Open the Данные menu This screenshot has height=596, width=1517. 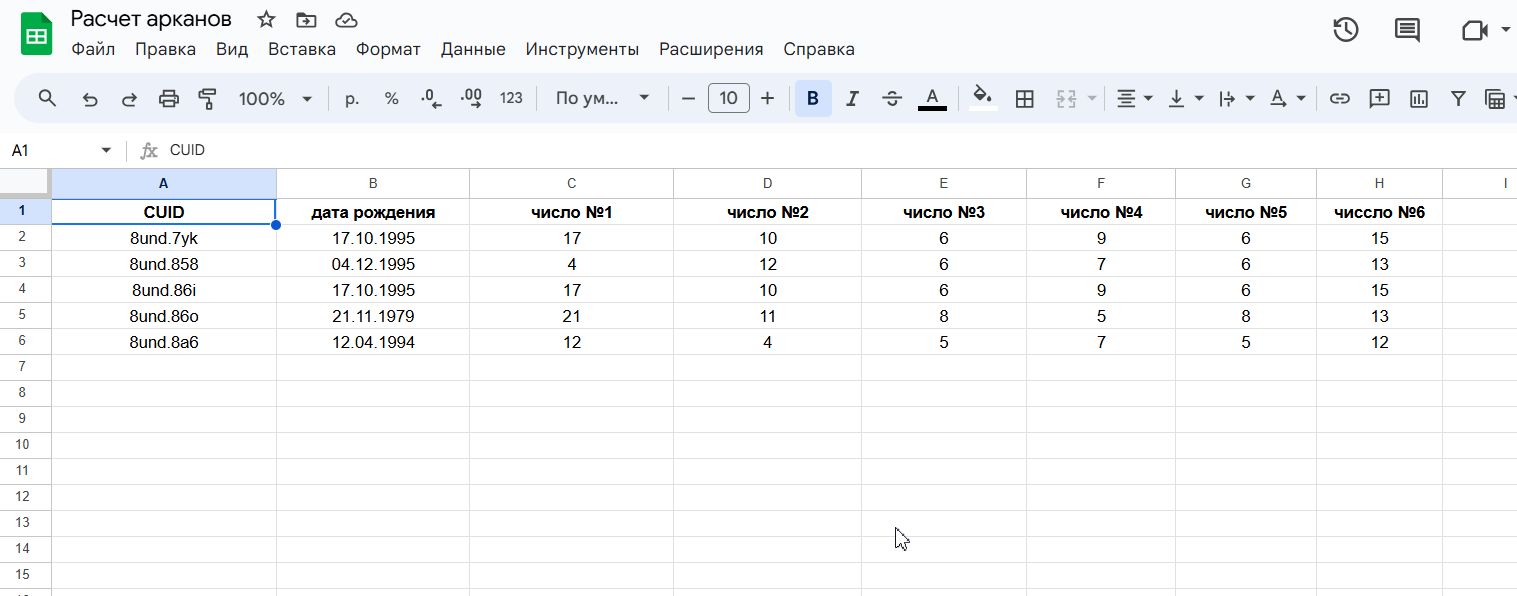coord(473,49)
